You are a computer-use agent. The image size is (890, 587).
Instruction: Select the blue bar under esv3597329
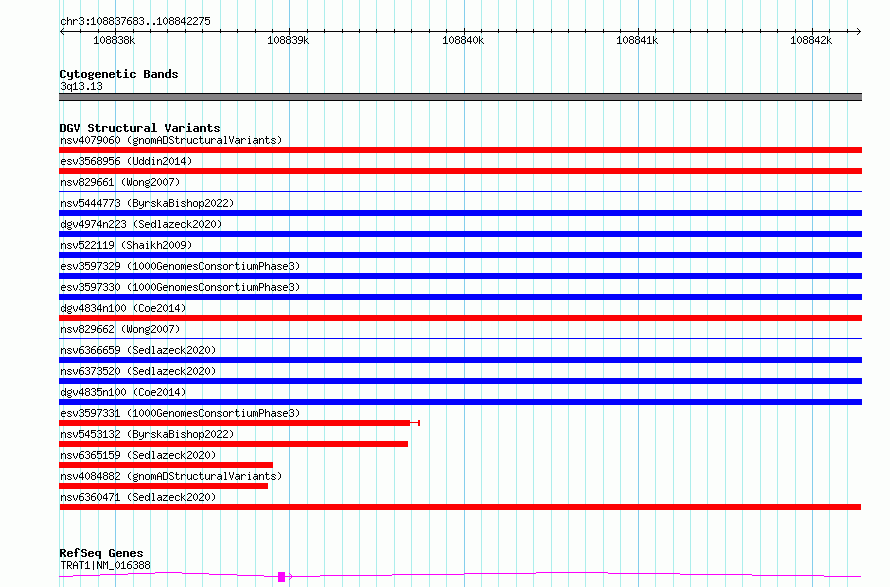[x=460, y=276]
